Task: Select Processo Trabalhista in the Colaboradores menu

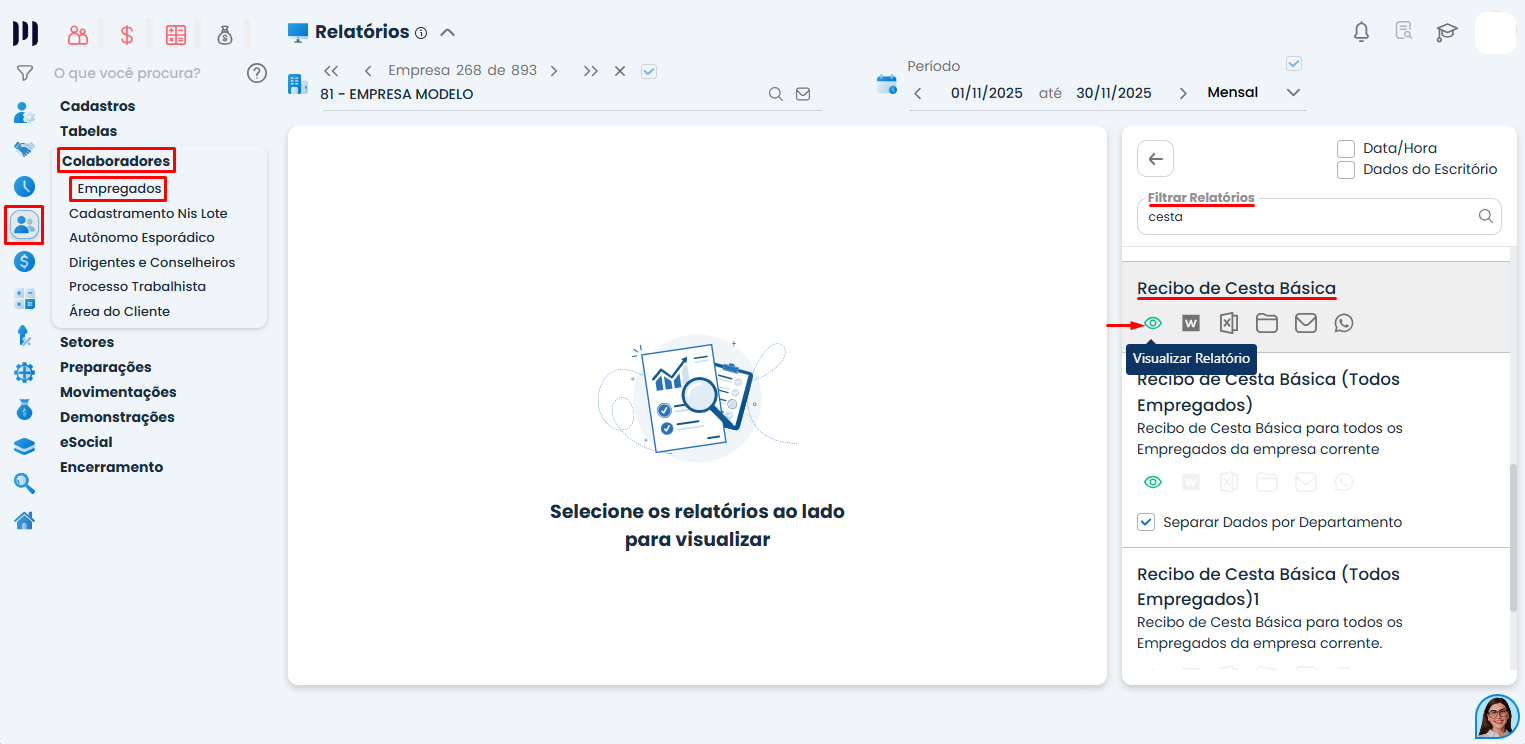Action: click(137, 286)
